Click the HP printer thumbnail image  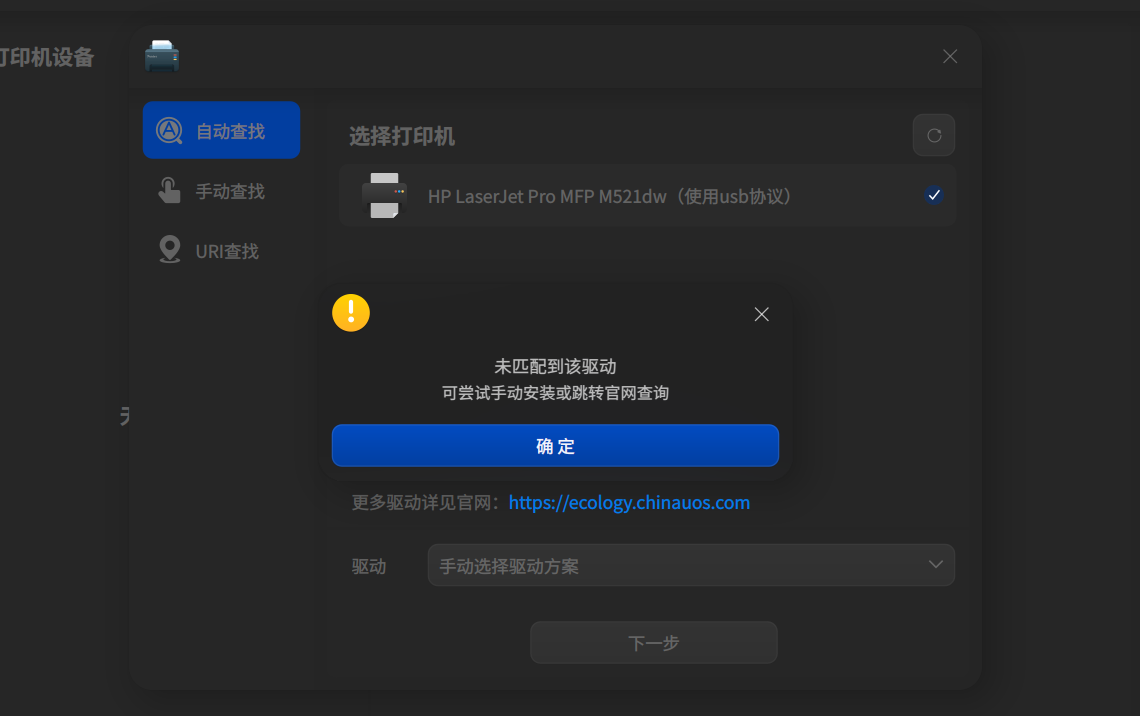click(385, 195)
